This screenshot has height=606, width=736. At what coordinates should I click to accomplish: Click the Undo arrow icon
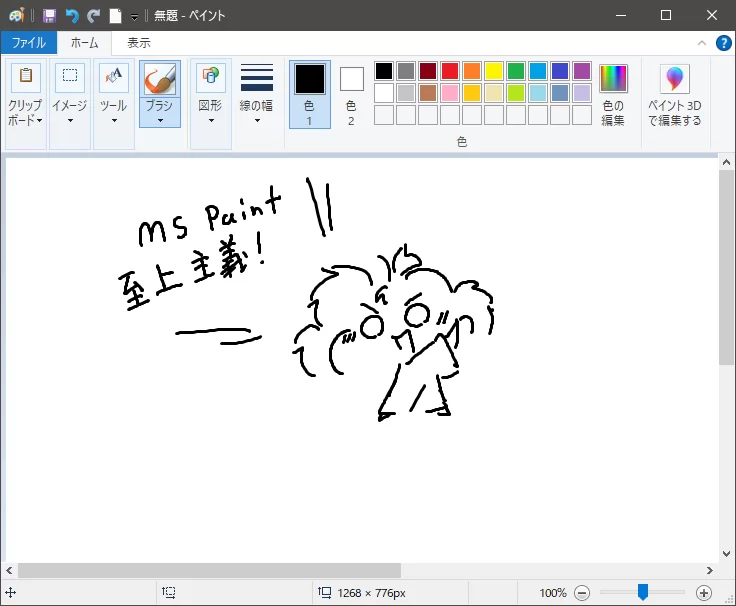coord(71,15)
